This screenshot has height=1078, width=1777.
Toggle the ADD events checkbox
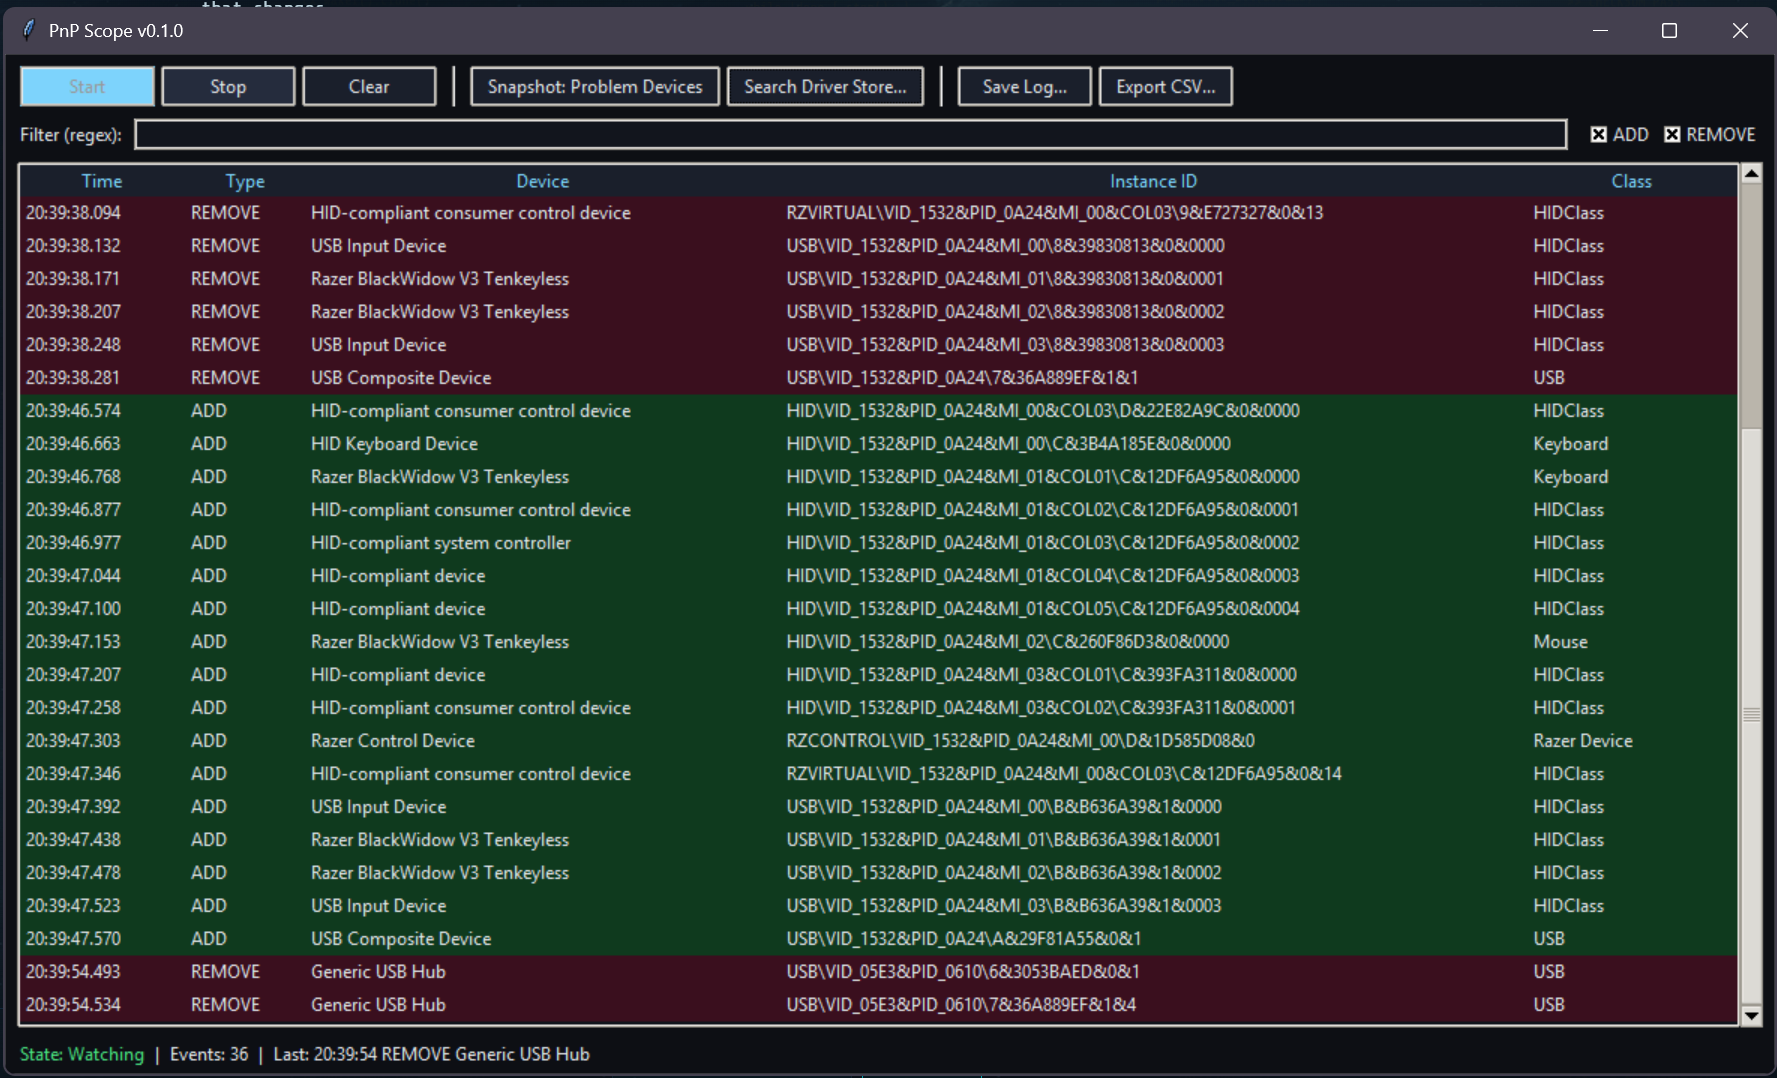(1620, 134)
